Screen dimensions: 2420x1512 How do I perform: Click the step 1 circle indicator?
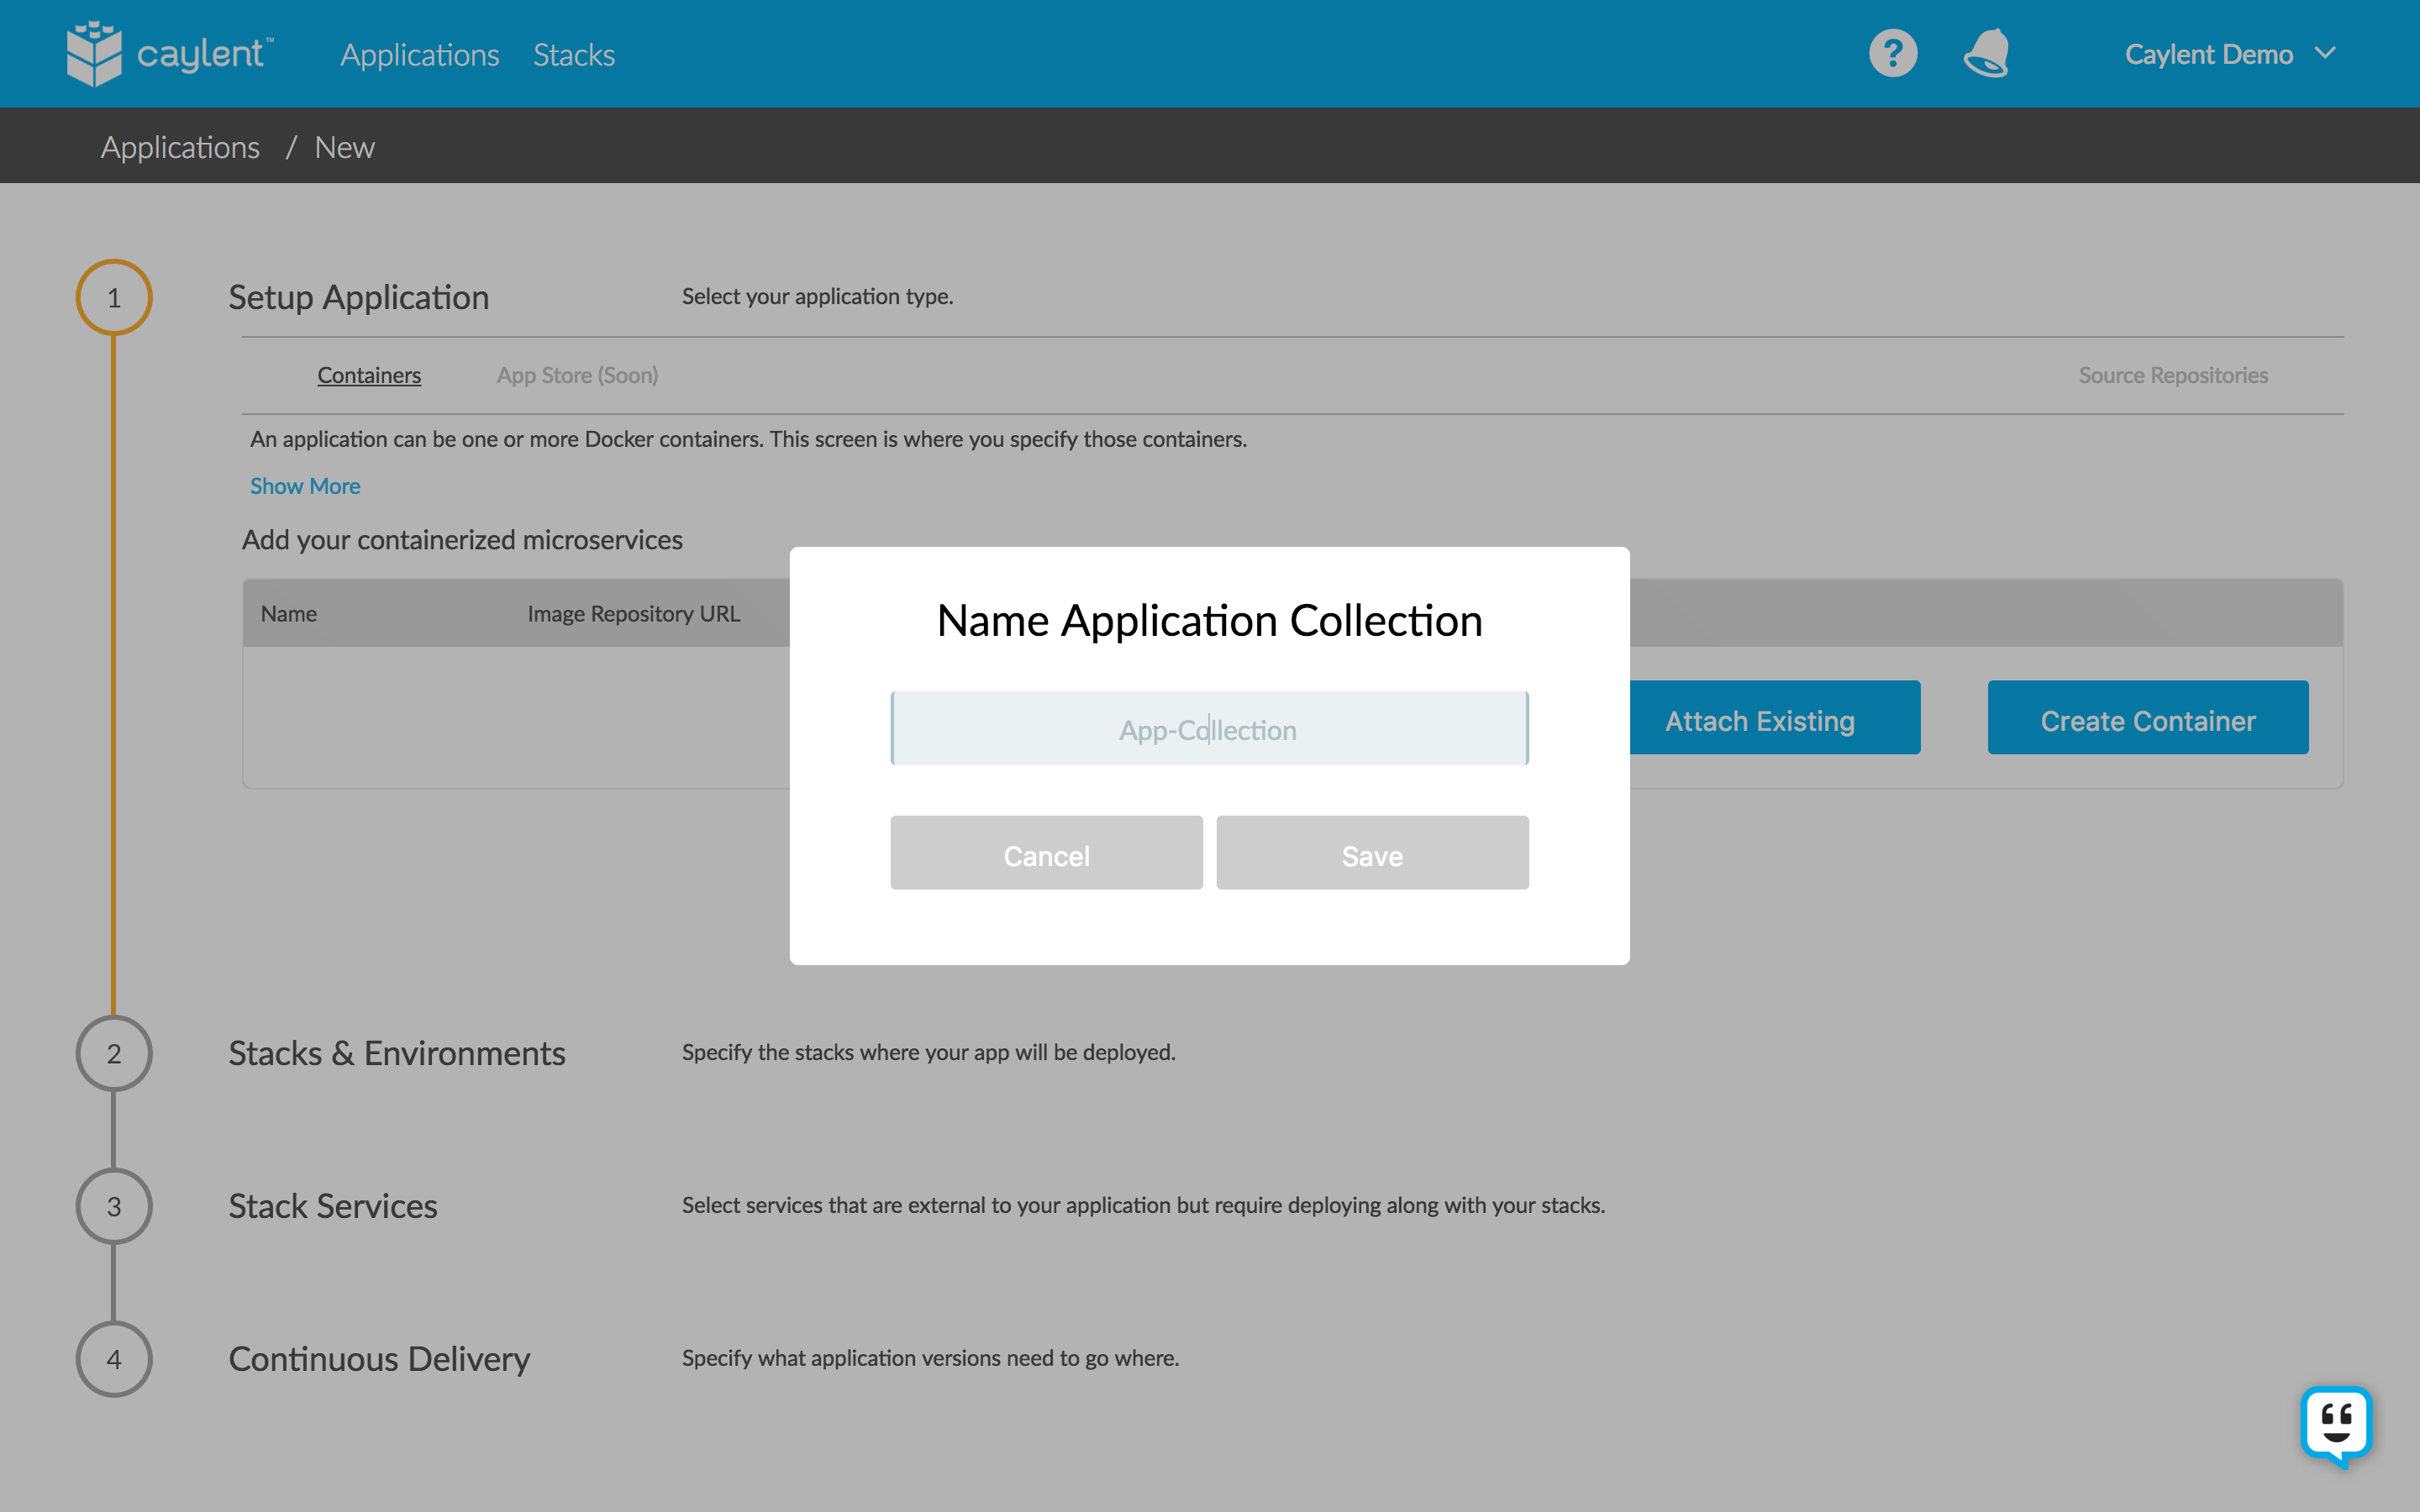coord(114,297)
